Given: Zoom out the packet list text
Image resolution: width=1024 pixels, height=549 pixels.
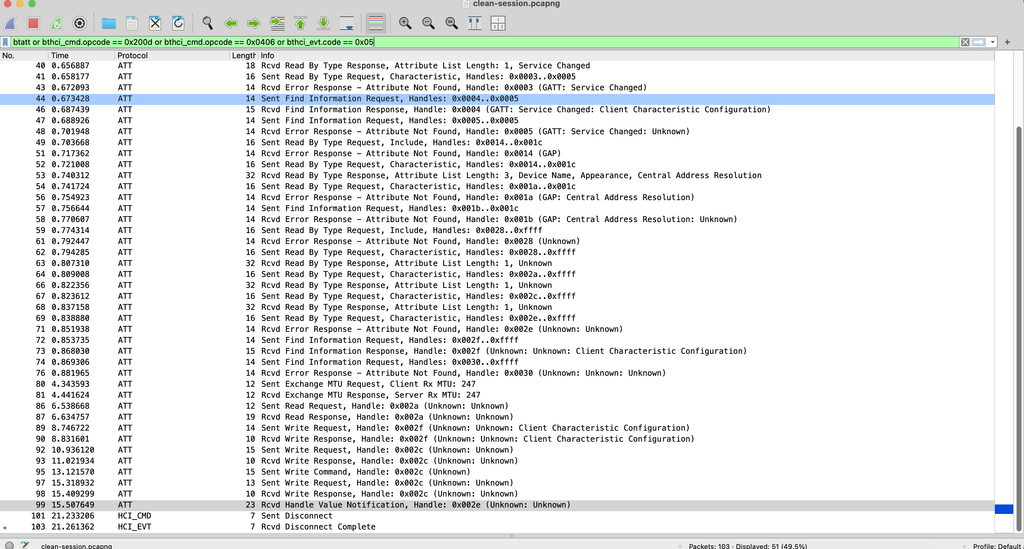Looking at the screenshot, I should (428, 24).
